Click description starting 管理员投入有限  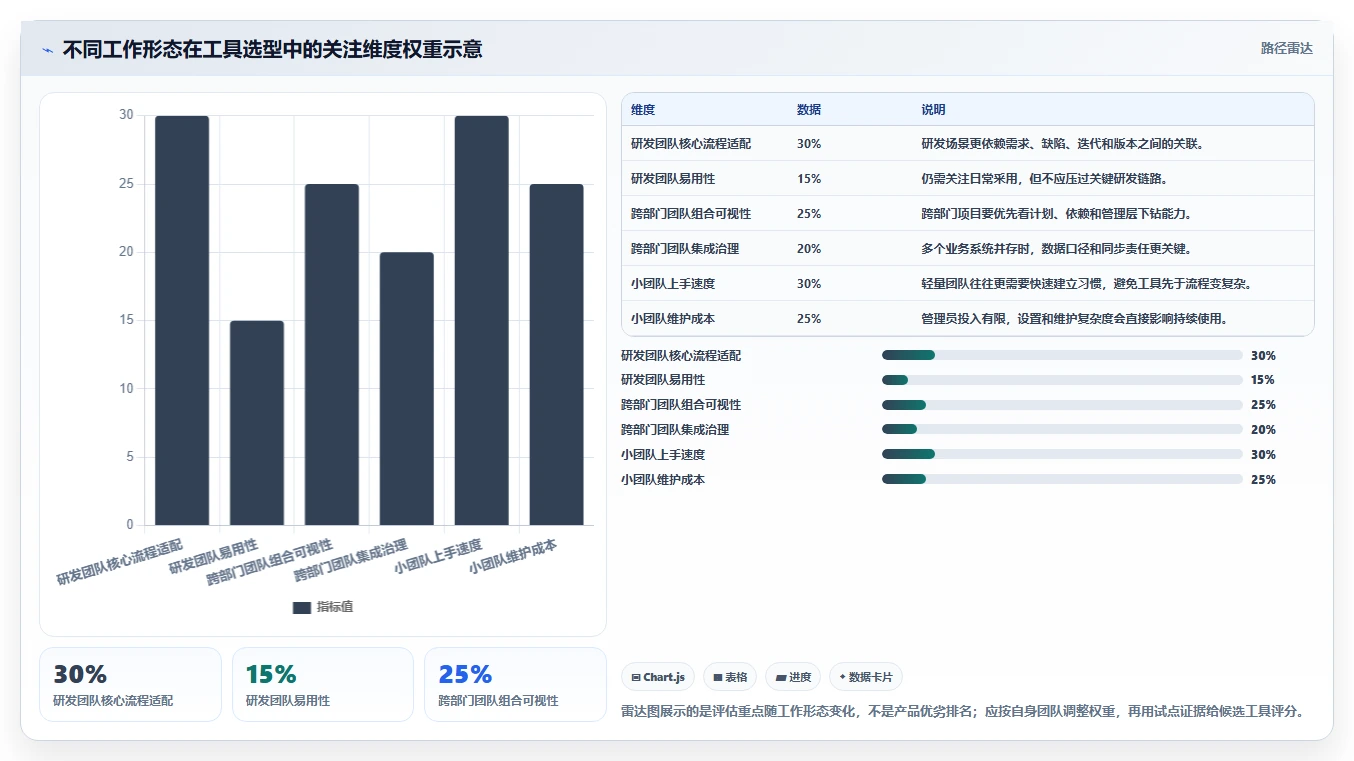coord(1075,319)
